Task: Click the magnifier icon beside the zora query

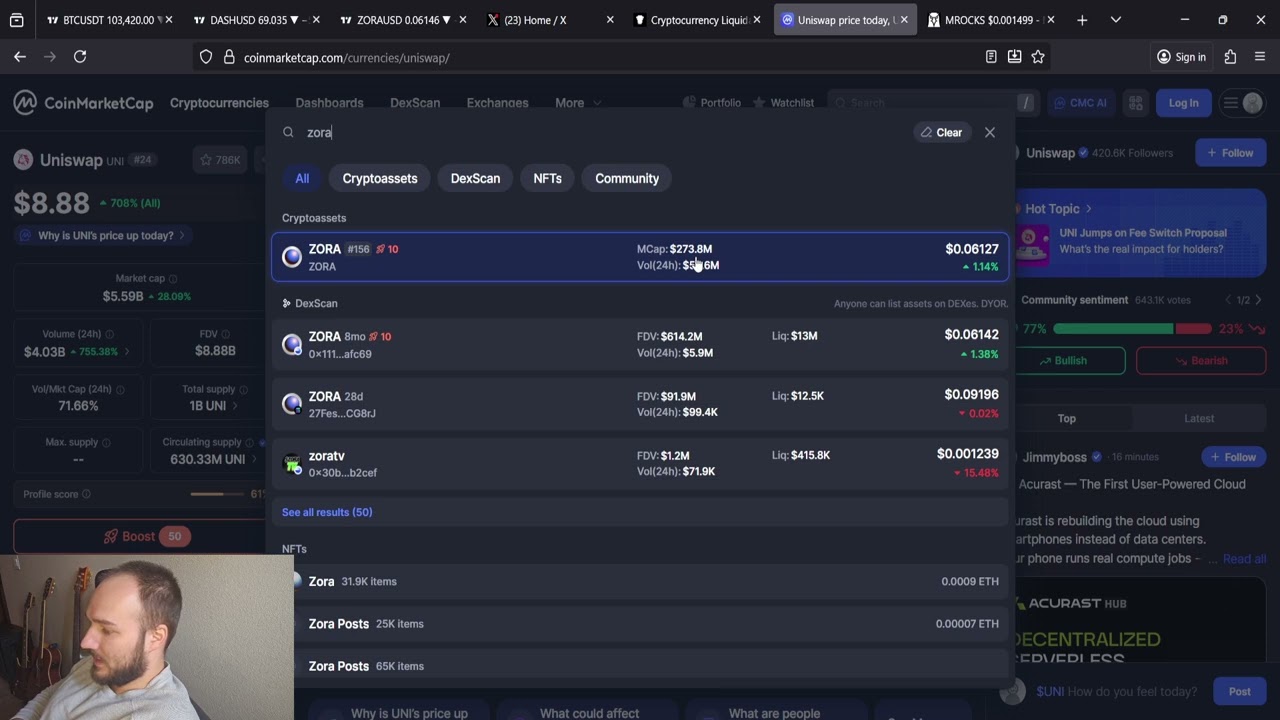Action: pyautogui.click(x=288, y=132)
